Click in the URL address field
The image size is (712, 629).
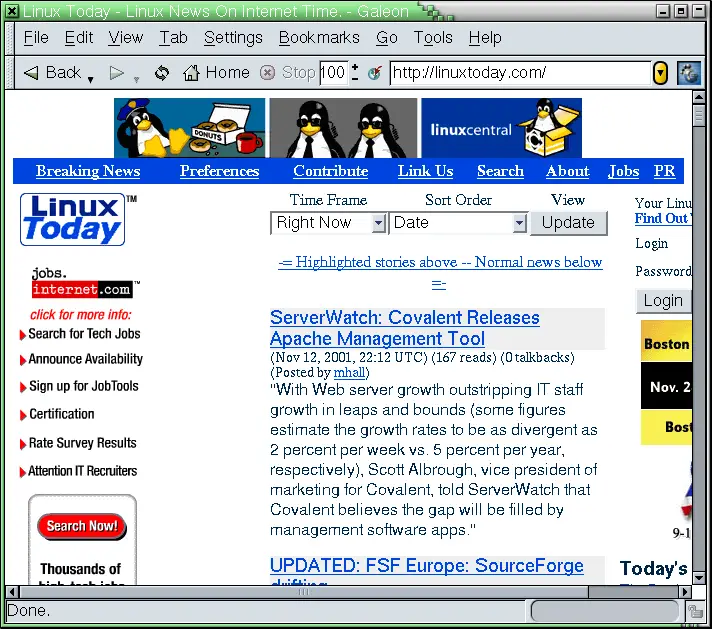pyautogui.click(x=518, y=72)
